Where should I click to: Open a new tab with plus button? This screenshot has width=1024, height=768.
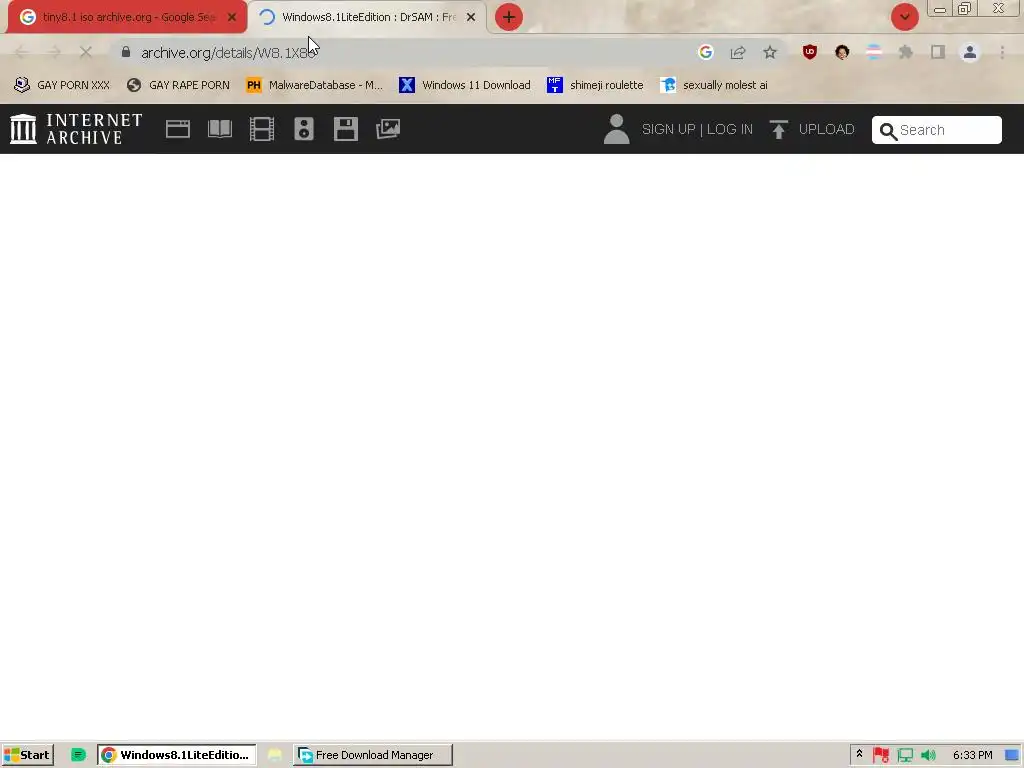(509, 17)
